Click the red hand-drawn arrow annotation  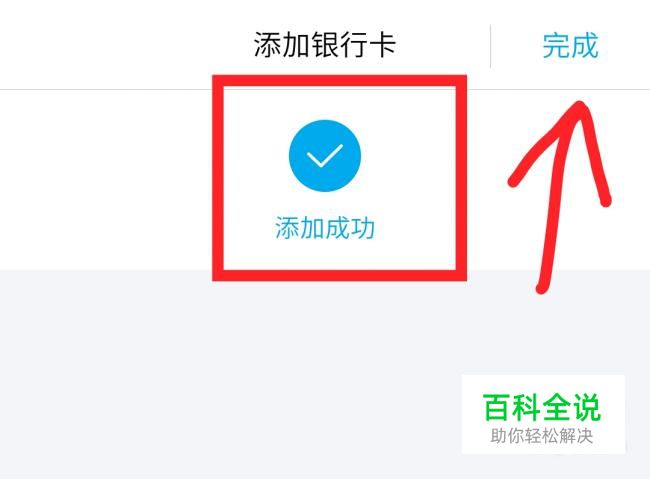click(x=560, y=197)
